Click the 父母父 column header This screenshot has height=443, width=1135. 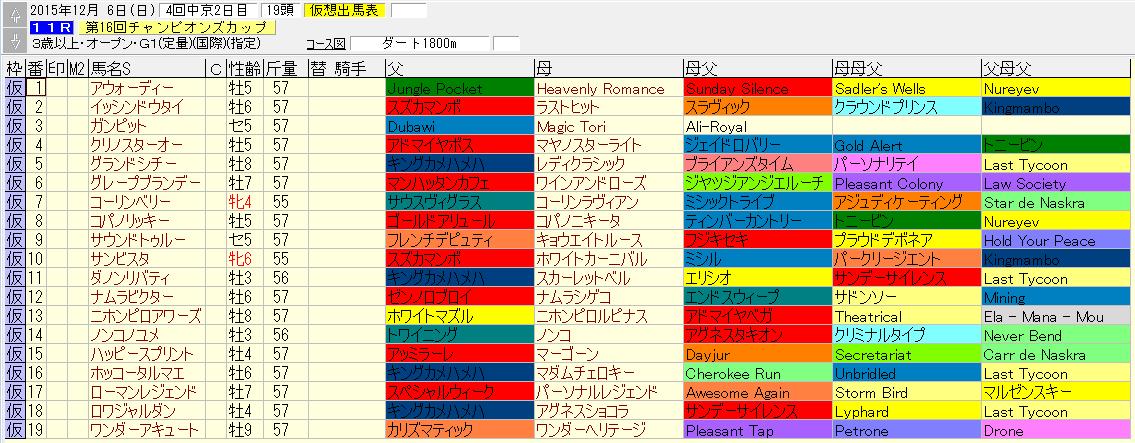click(x=1055, y=69)
